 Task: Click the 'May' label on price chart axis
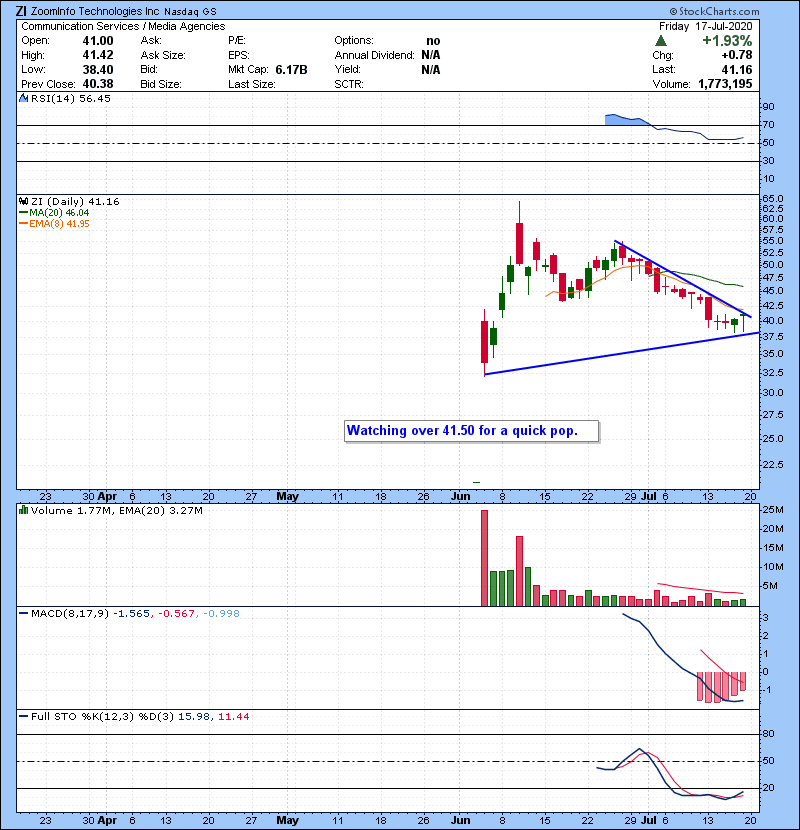[287, 497]
